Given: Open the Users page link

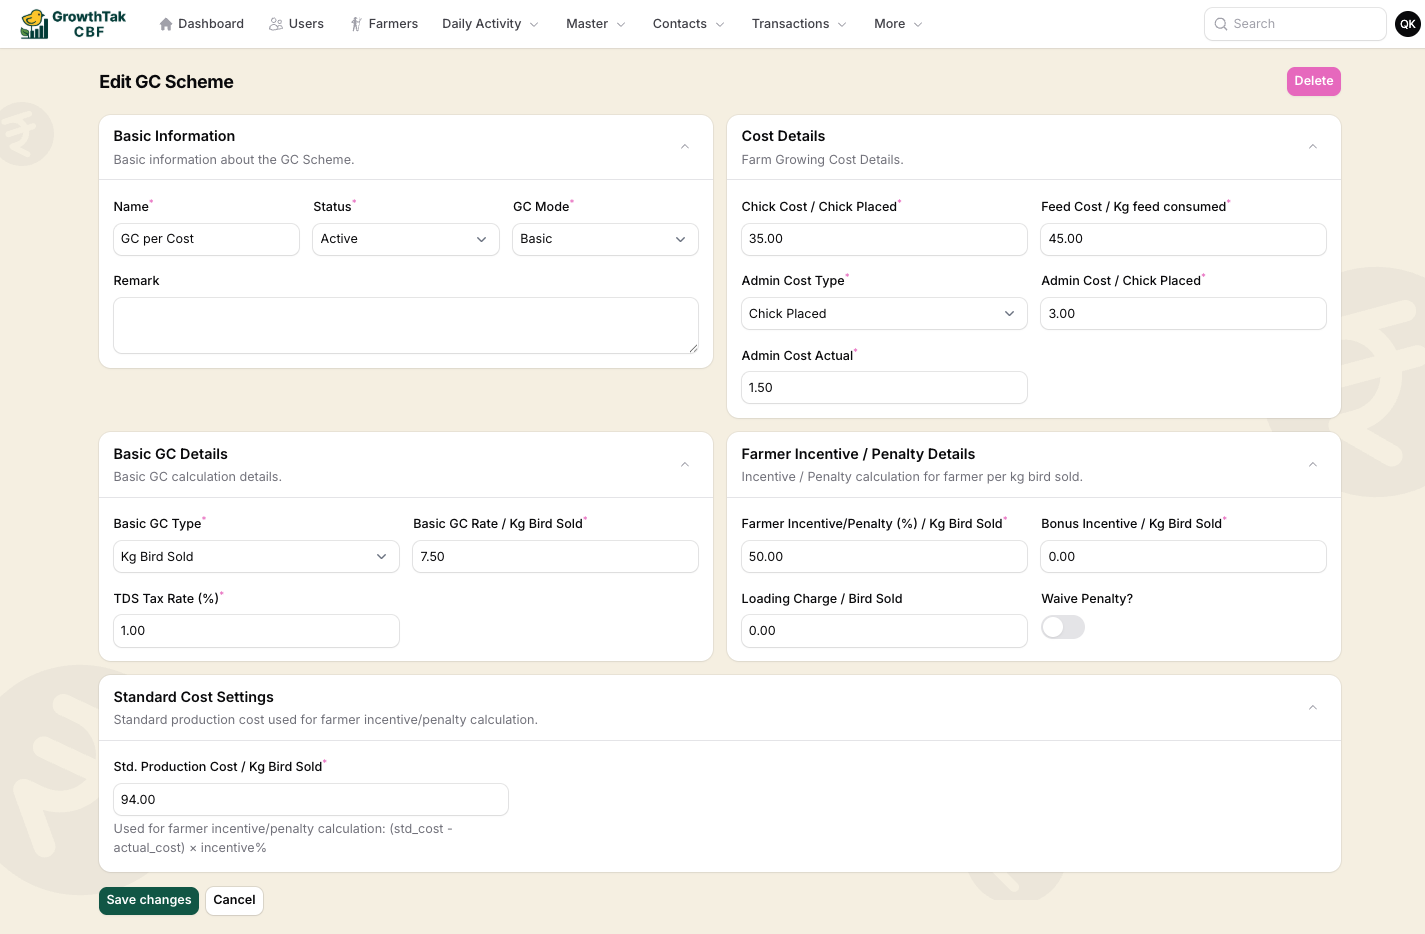Looking at the screenshot, I should pyautogui.click(x=296, y=24).
